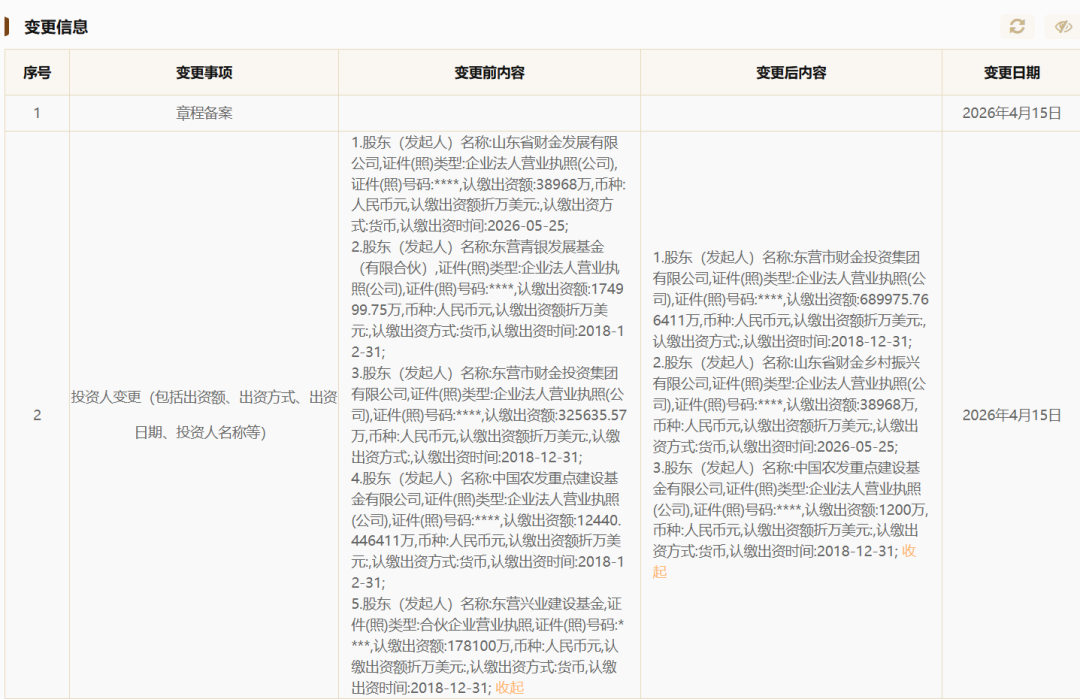Click the 投资人变更 change item cell
The width and height of the screenshot is (1080, 699).
204,415
